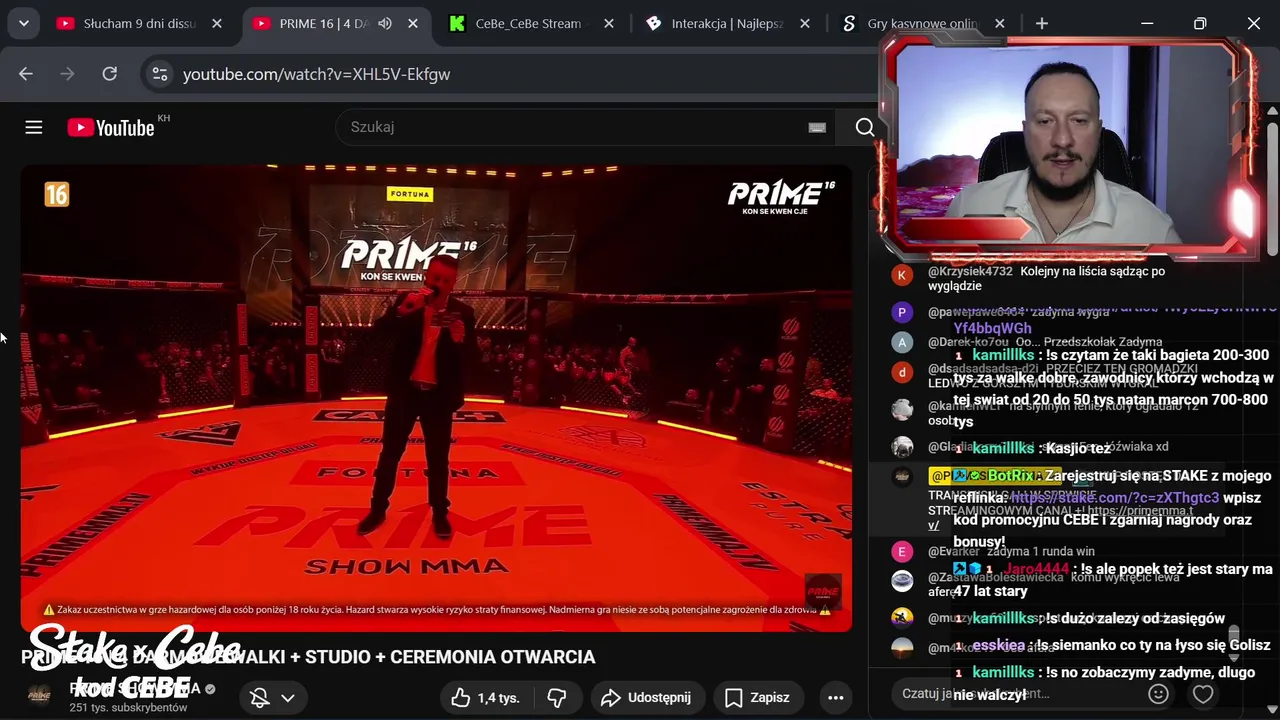
Task: Like the video (1,4 tys.)
Action: click(486, 698)
